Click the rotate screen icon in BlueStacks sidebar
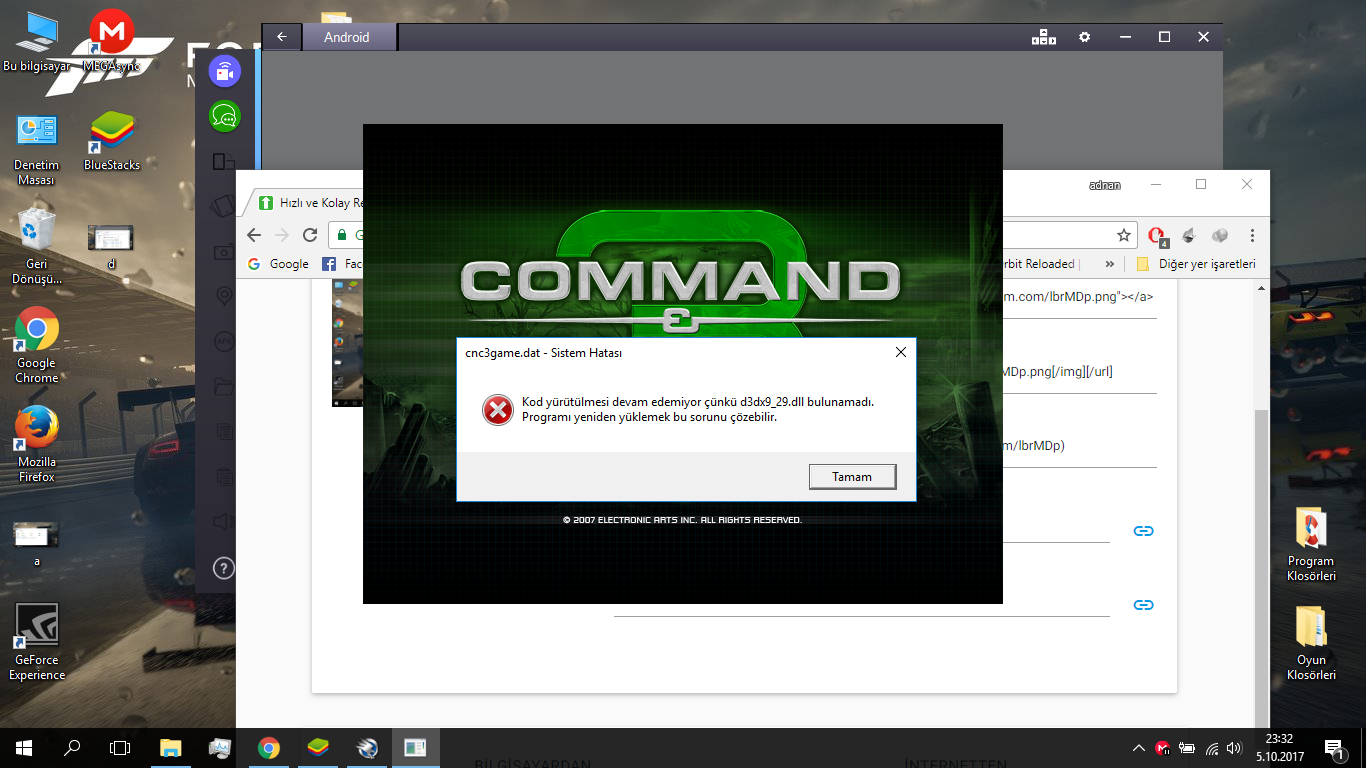 coord(224,162)
